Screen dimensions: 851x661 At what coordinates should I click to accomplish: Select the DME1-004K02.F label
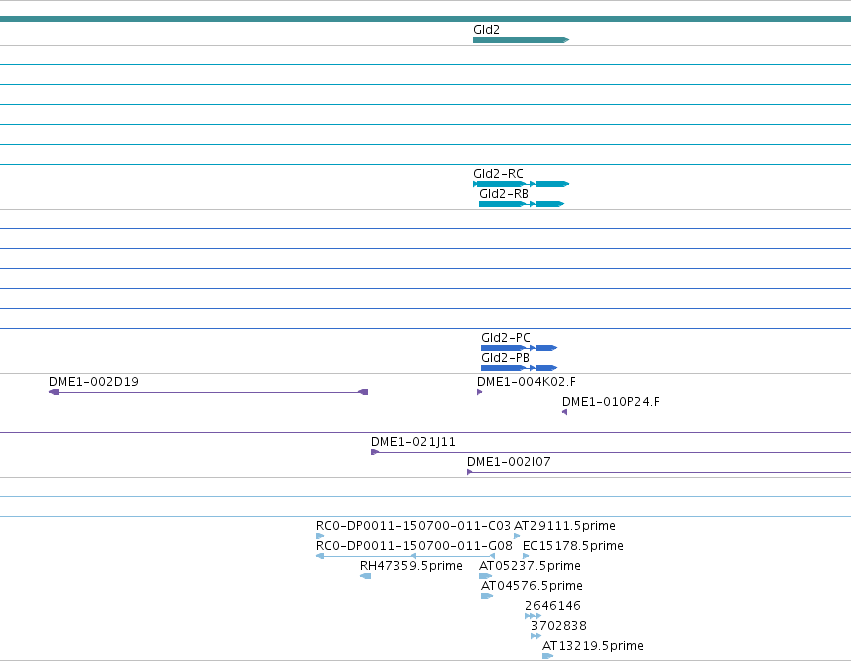tap(526, 382)
